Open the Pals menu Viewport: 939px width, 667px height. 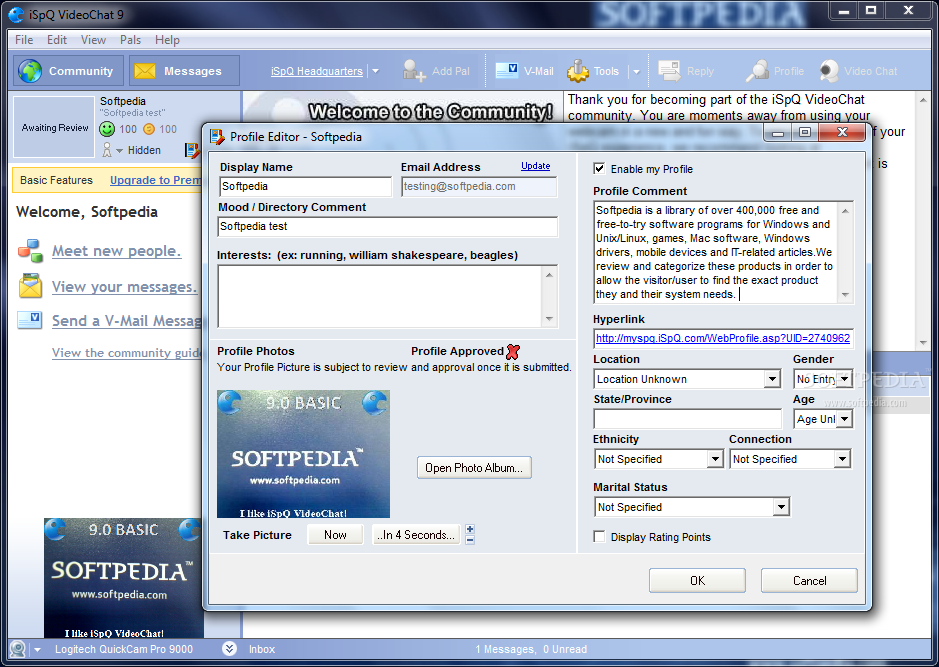130,40
